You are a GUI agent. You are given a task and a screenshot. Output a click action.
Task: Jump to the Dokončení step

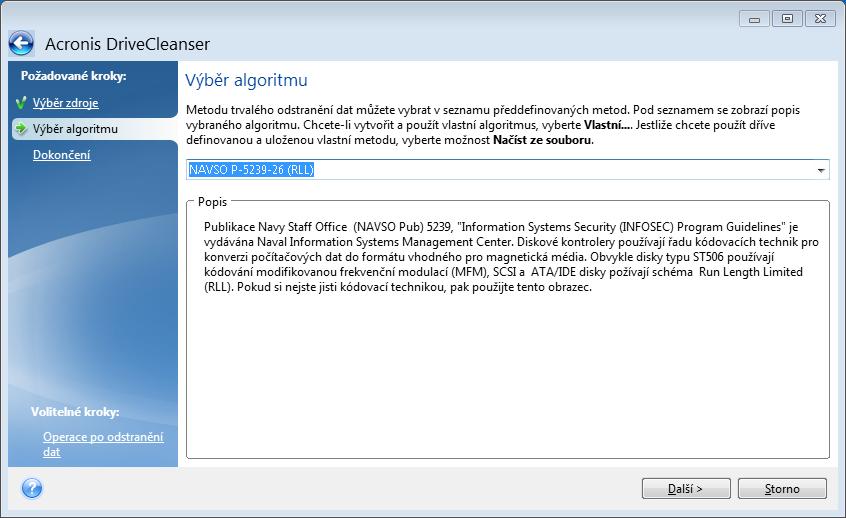point(62,155)
